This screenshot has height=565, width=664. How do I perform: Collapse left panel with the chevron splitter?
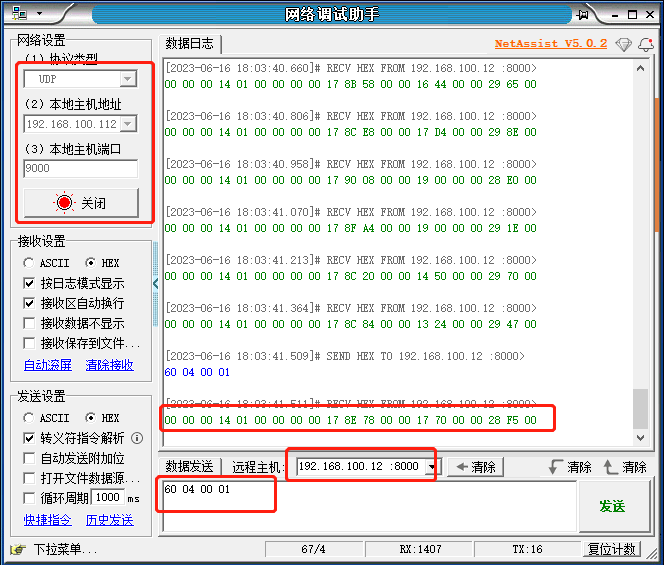tap(155, 283)
